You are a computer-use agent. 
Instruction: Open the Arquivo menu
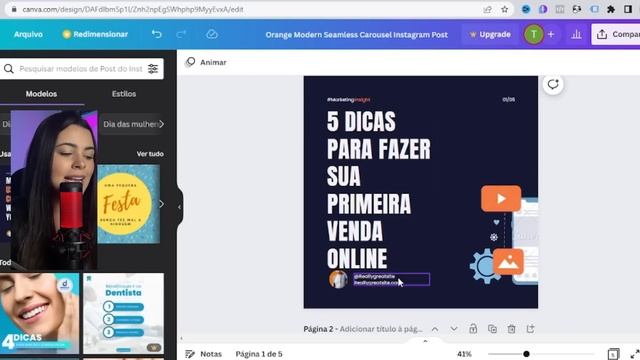coord(28,34)
